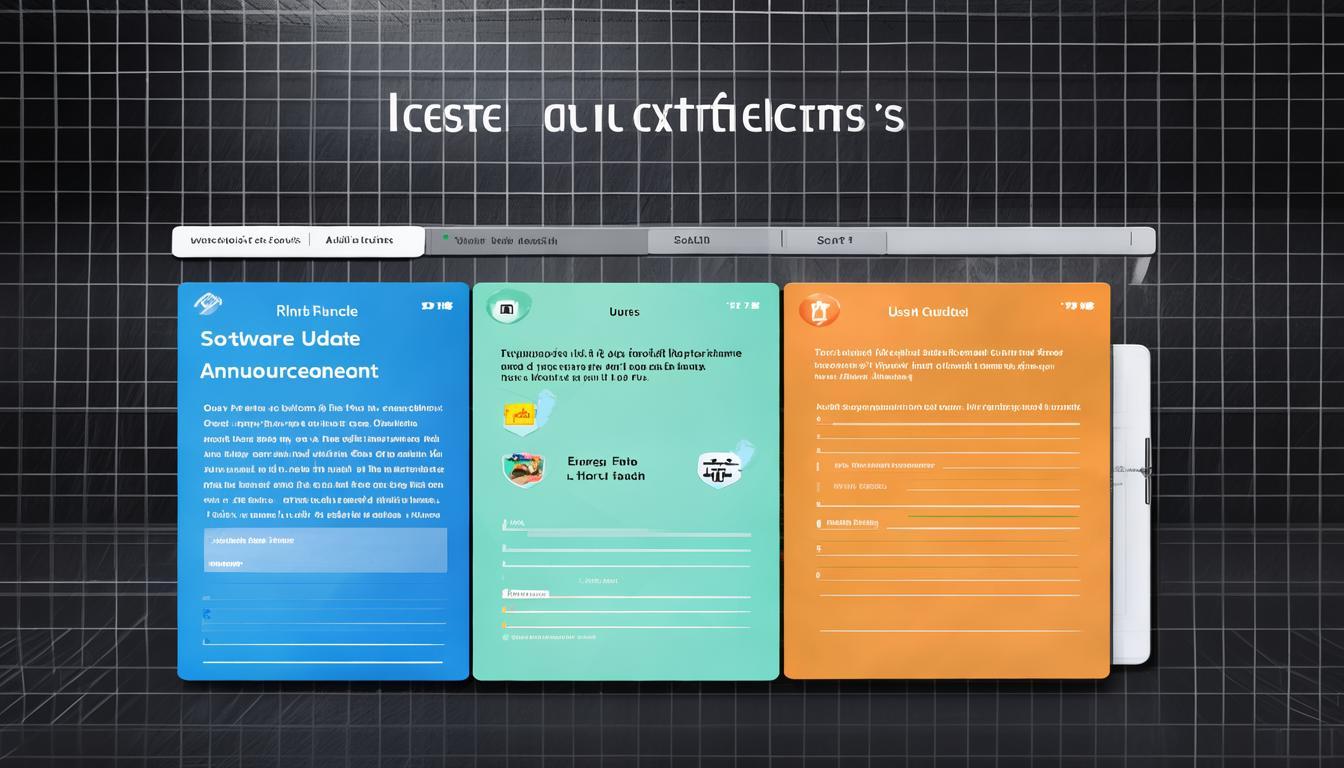Click the white tools badge icon in the teal card

click(x=716, y=467)
